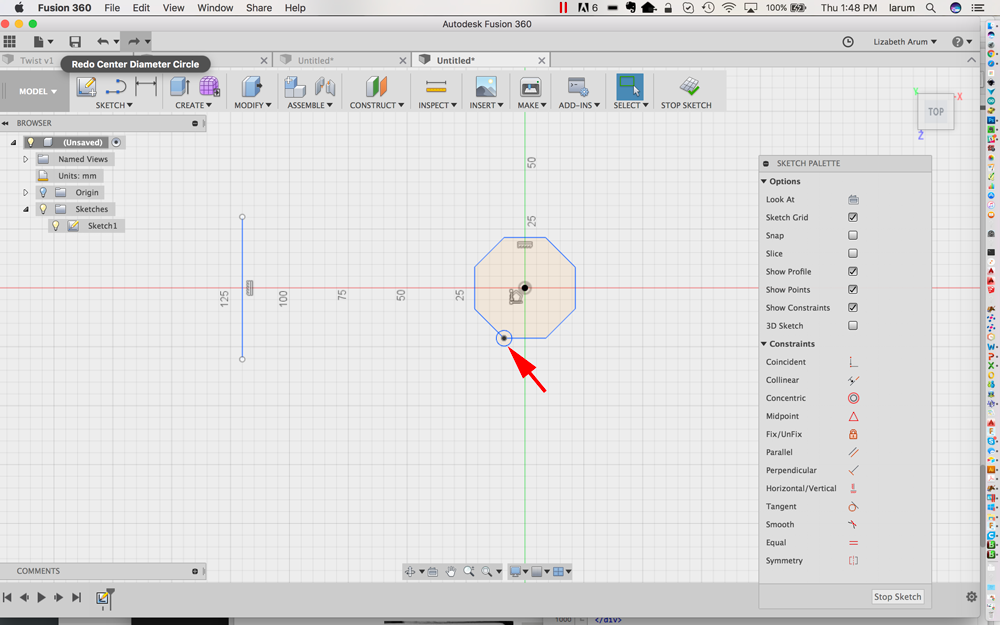
Task: Toggle Sketch1 visibility lightbulb
Action: (x=55, y=226)
